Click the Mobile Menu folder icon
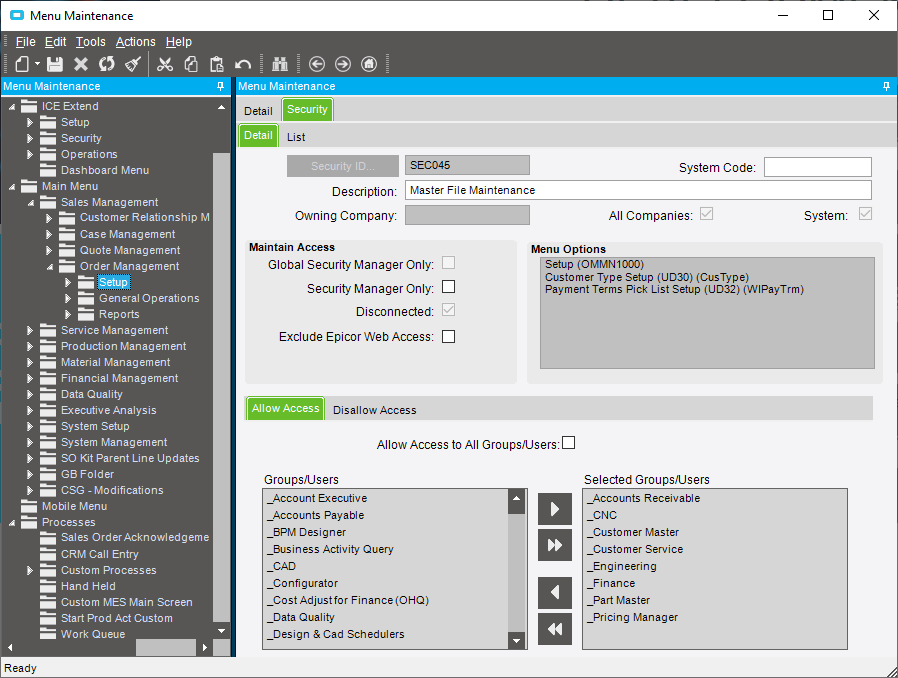The height and width of the screenshot is (678, 898). pyautogui.click(x=29, y=506)
